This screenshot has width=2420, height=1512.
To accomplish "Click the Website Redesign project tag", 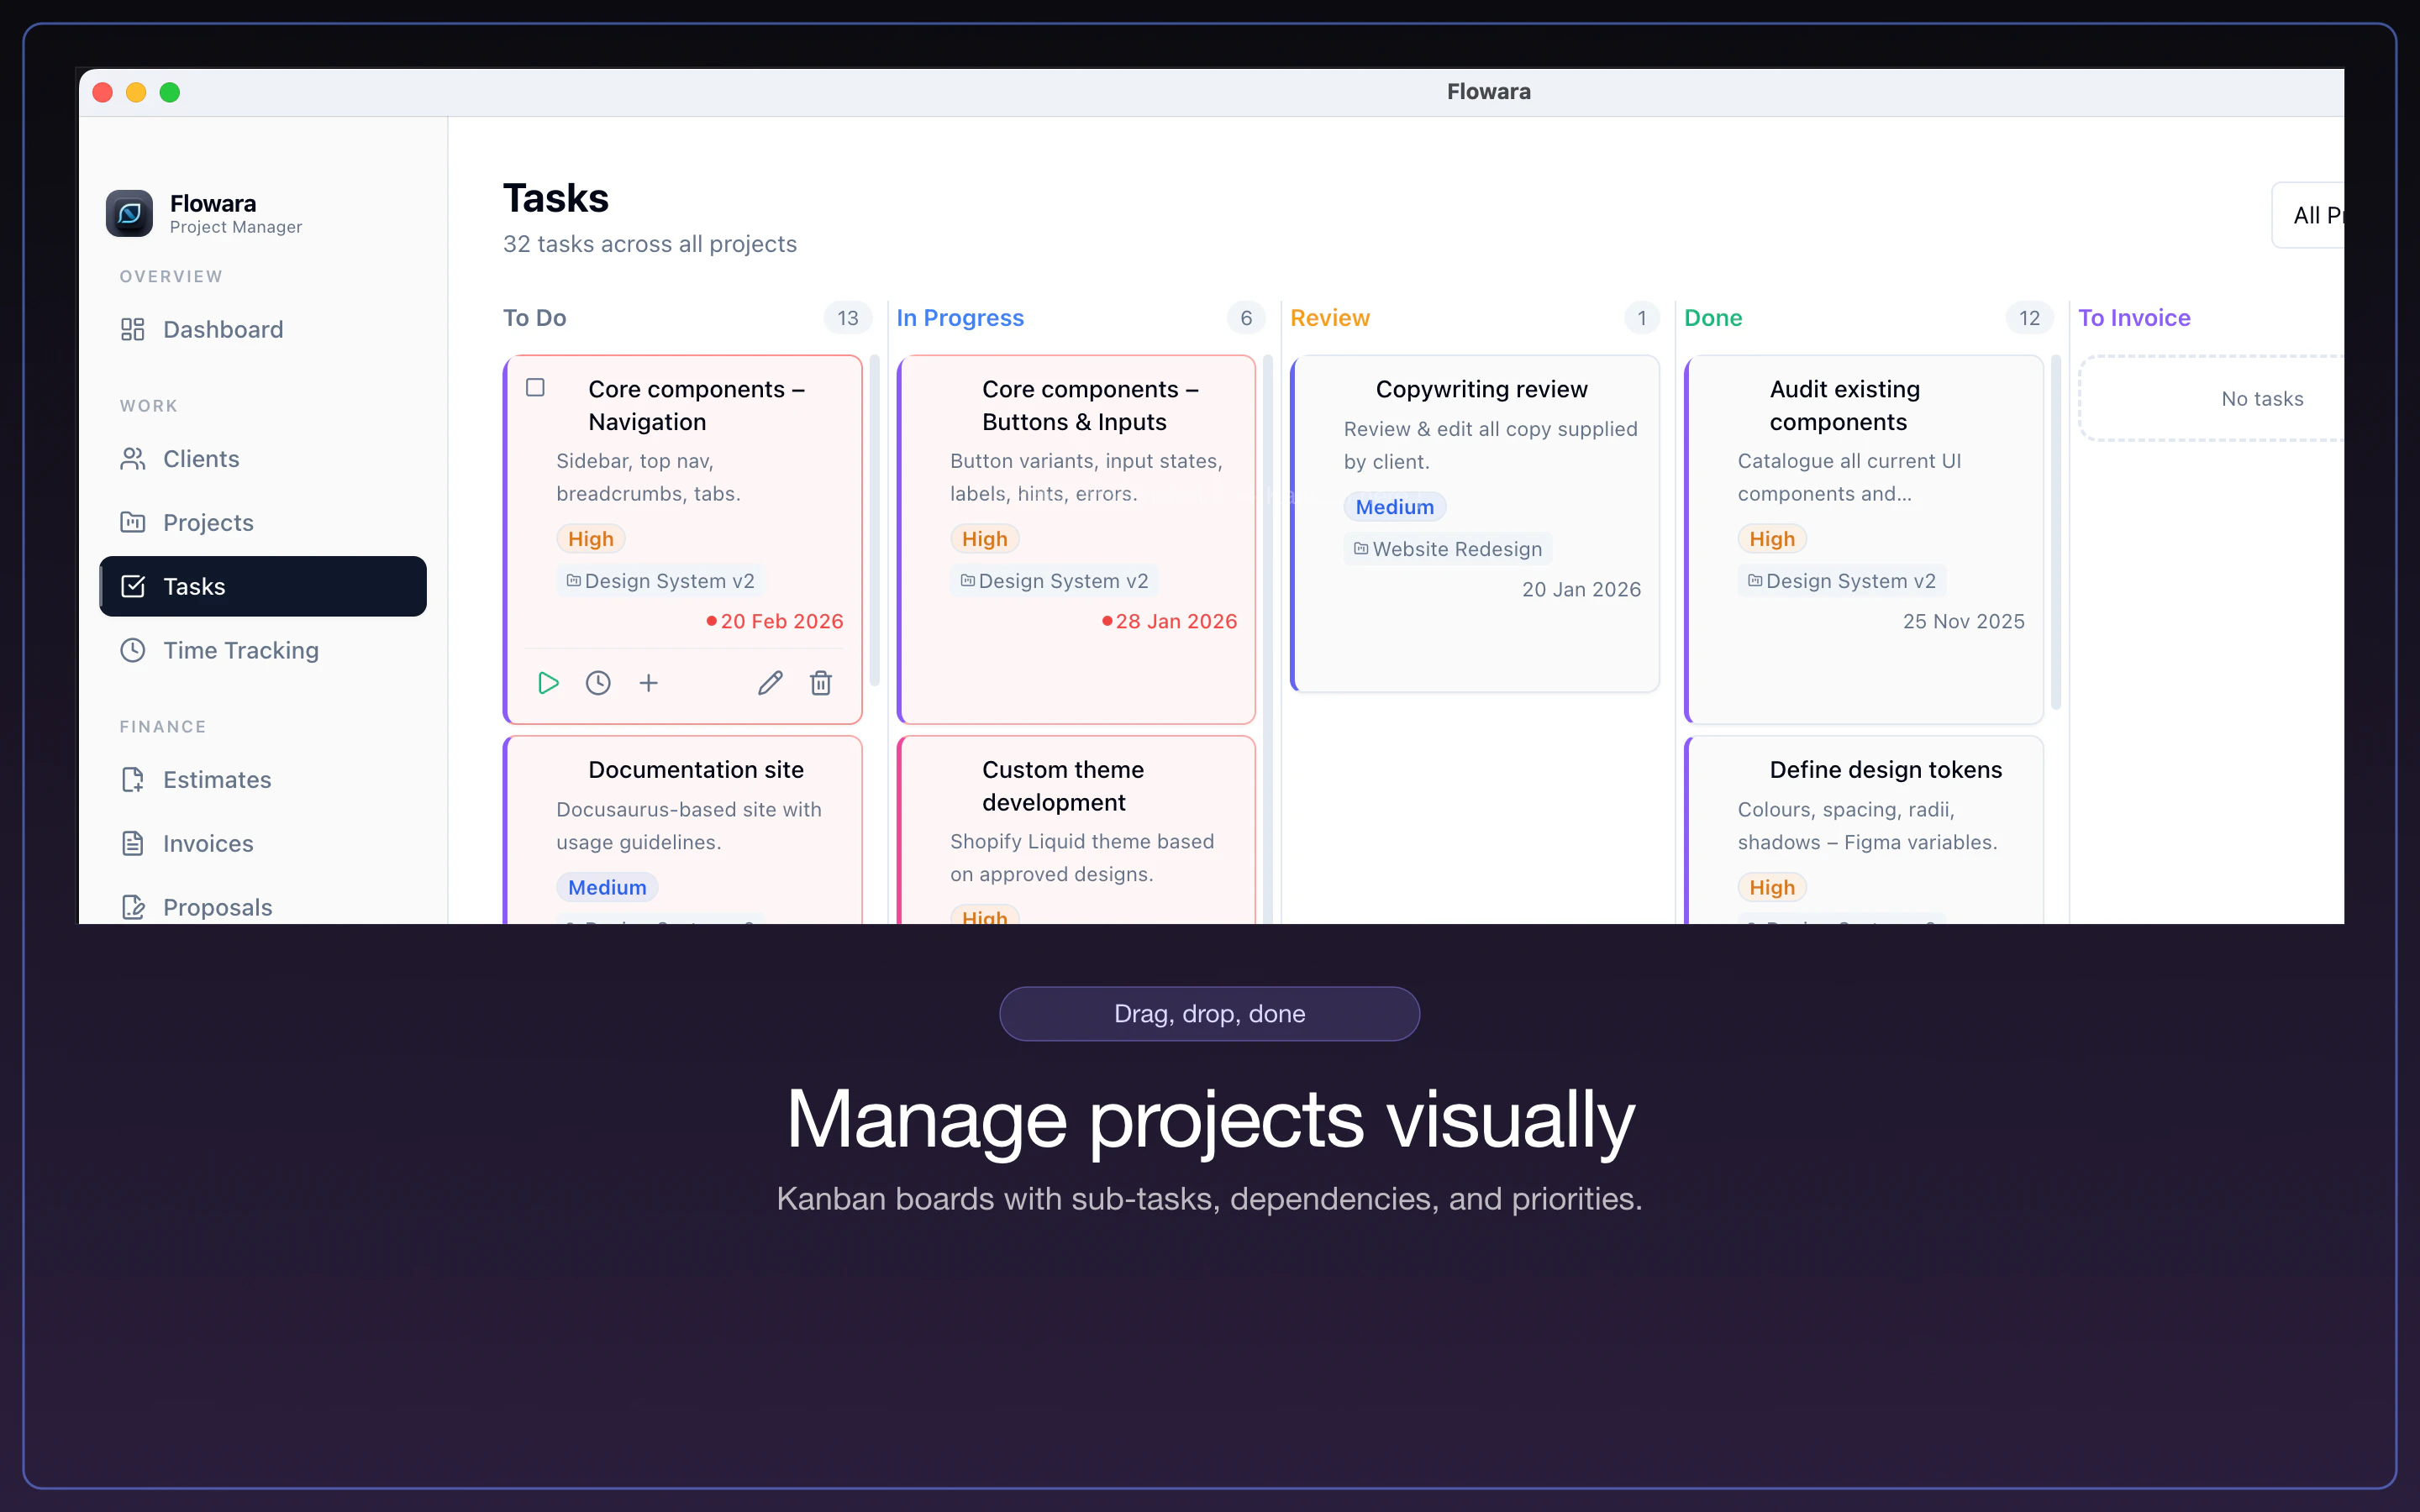I will click(1448, 549).
